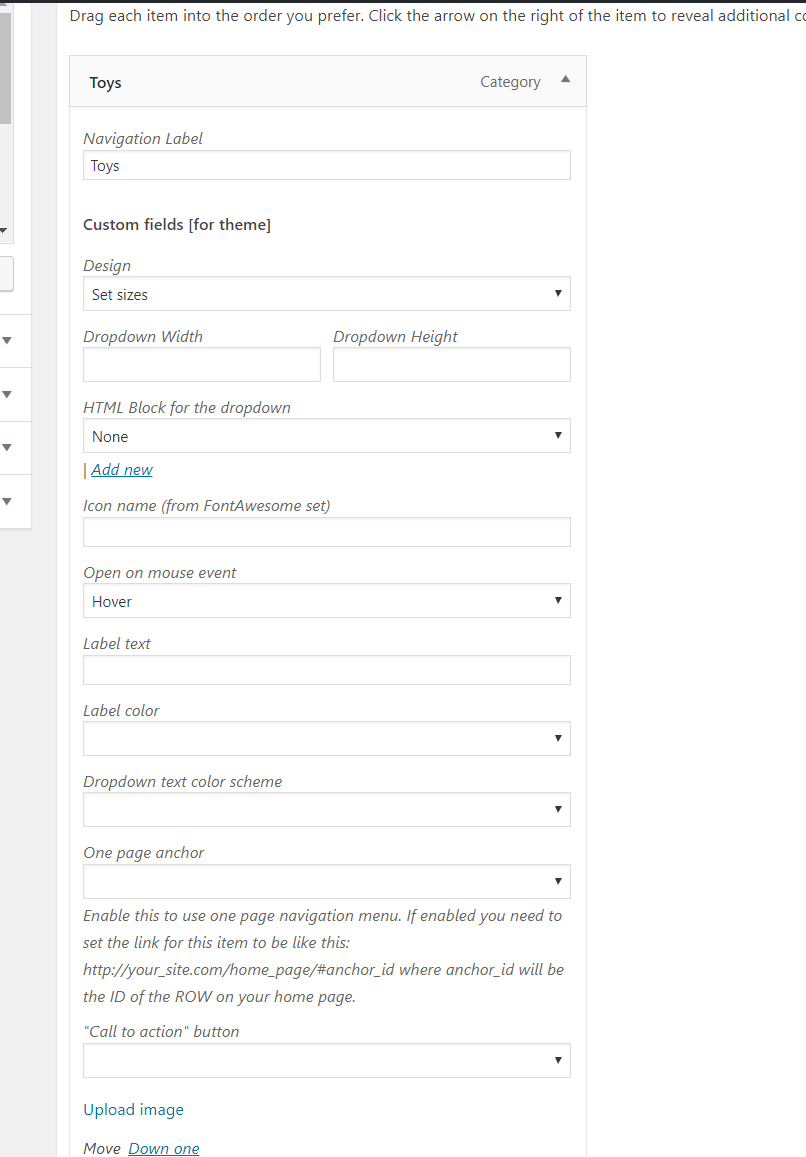Click the left panel scrollbar thumb
Viewport: 806px width, 1157px height.
tap(5, 70)
